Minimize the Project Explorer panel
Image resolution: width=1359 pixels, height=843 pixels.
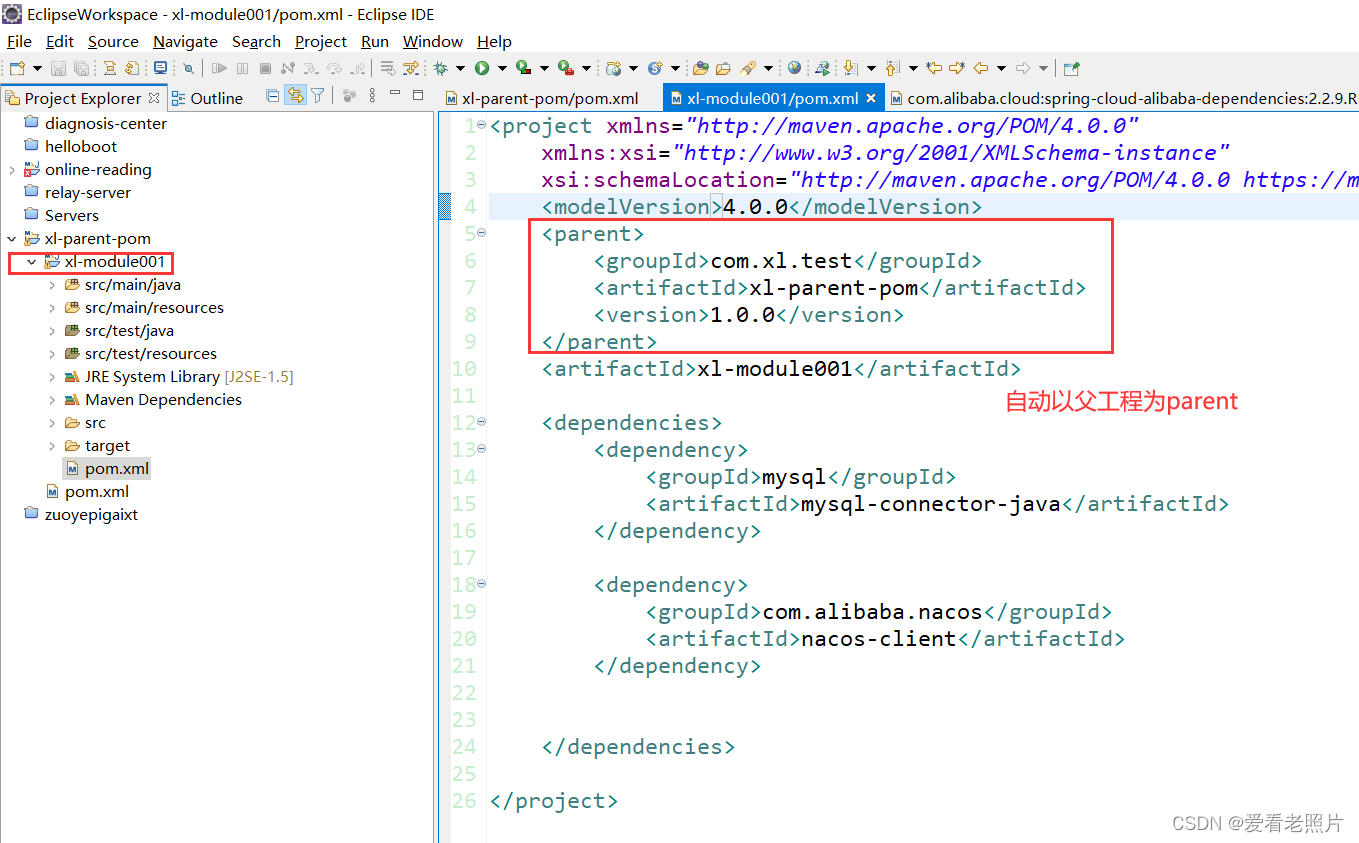[395, 93]
